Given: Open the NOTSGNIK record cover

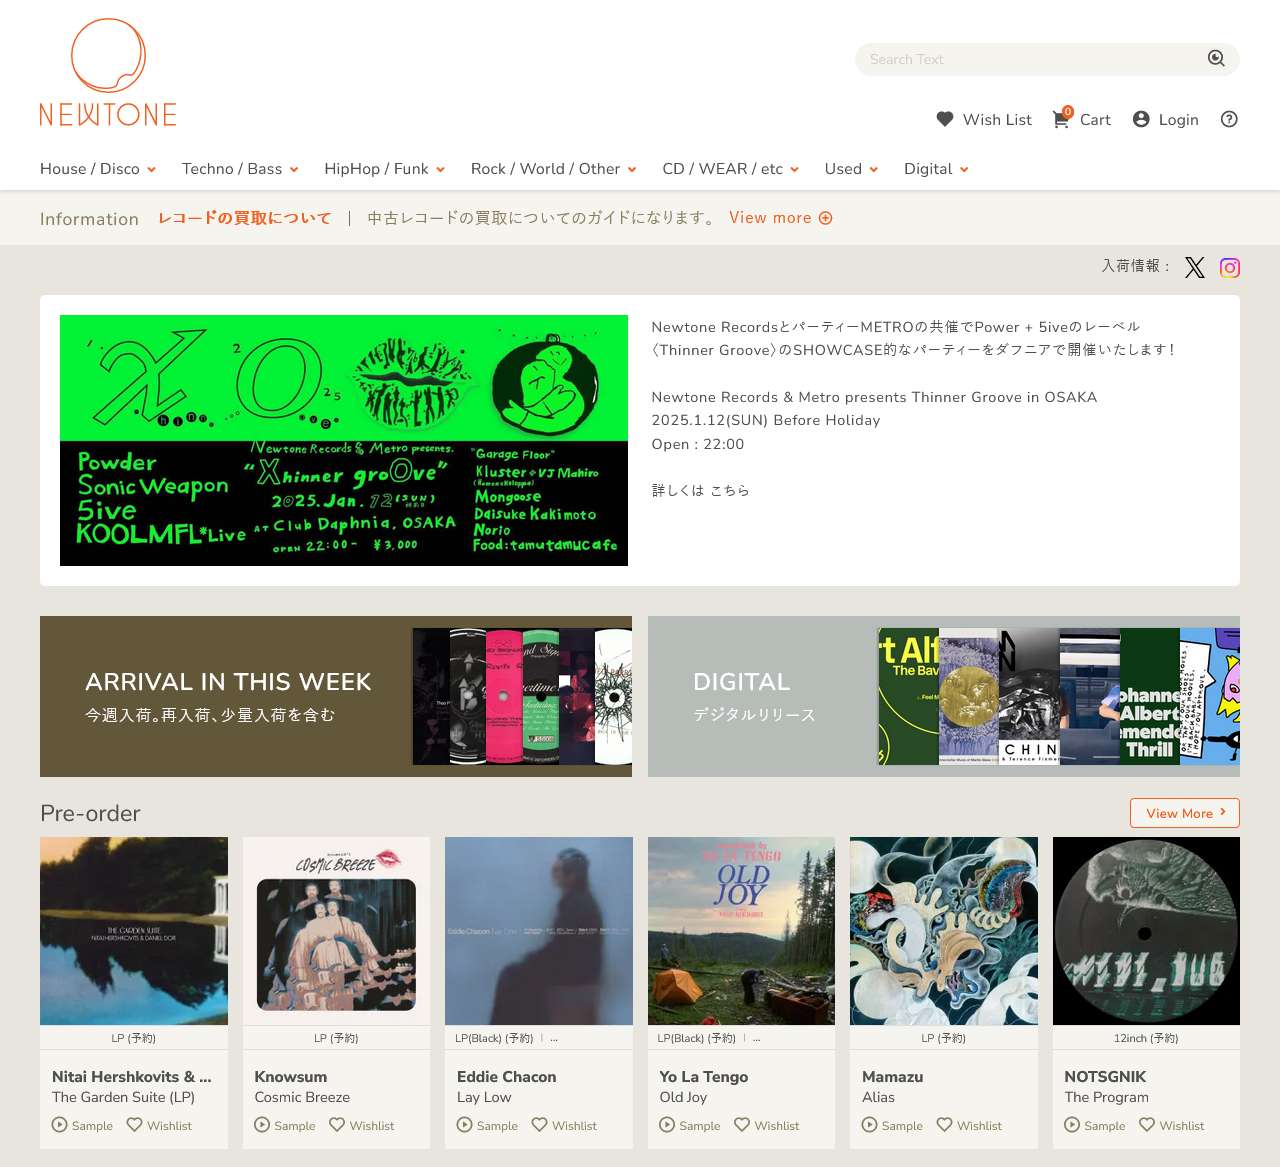Looking at the screenshot, I should (1146, 931).
